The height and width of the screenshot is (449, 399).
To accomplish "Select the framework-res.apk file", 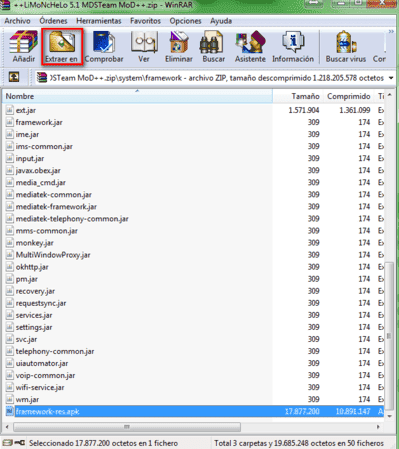I will pyautogui.click(x=193, y=411).
